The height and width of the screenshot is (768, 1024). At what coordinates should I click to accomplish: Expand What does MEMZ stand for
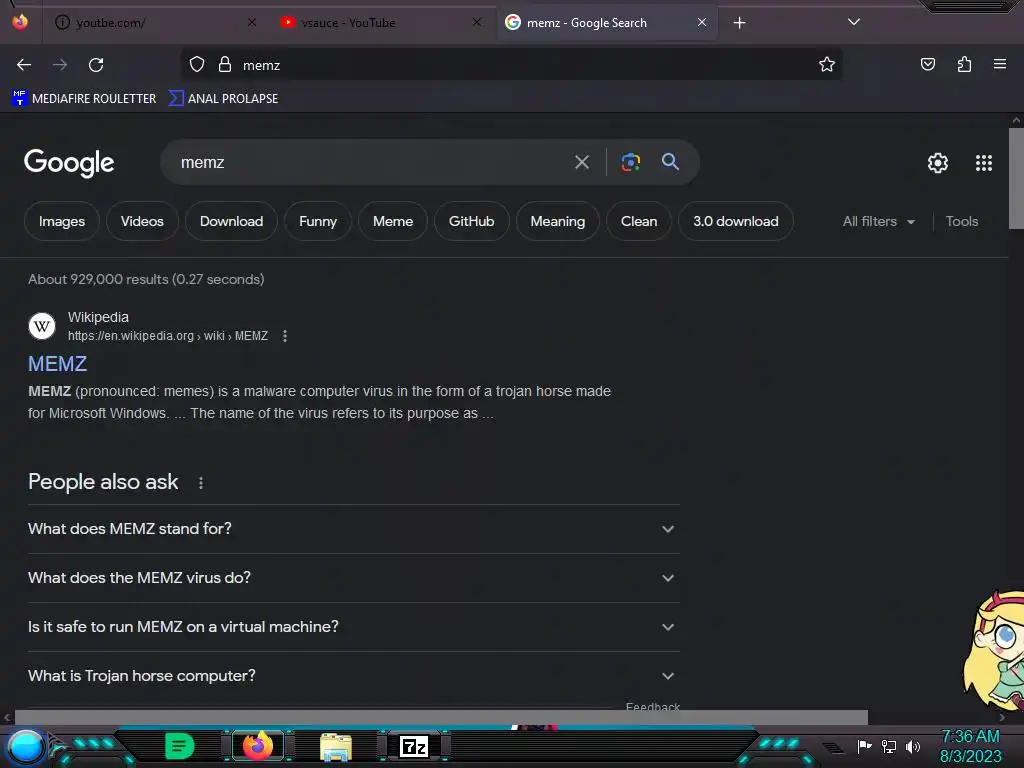(x=353, y=529)
